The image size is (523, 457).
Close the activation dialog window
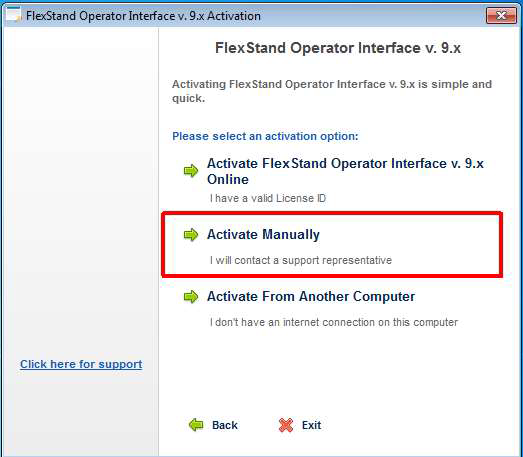point(501,15)
